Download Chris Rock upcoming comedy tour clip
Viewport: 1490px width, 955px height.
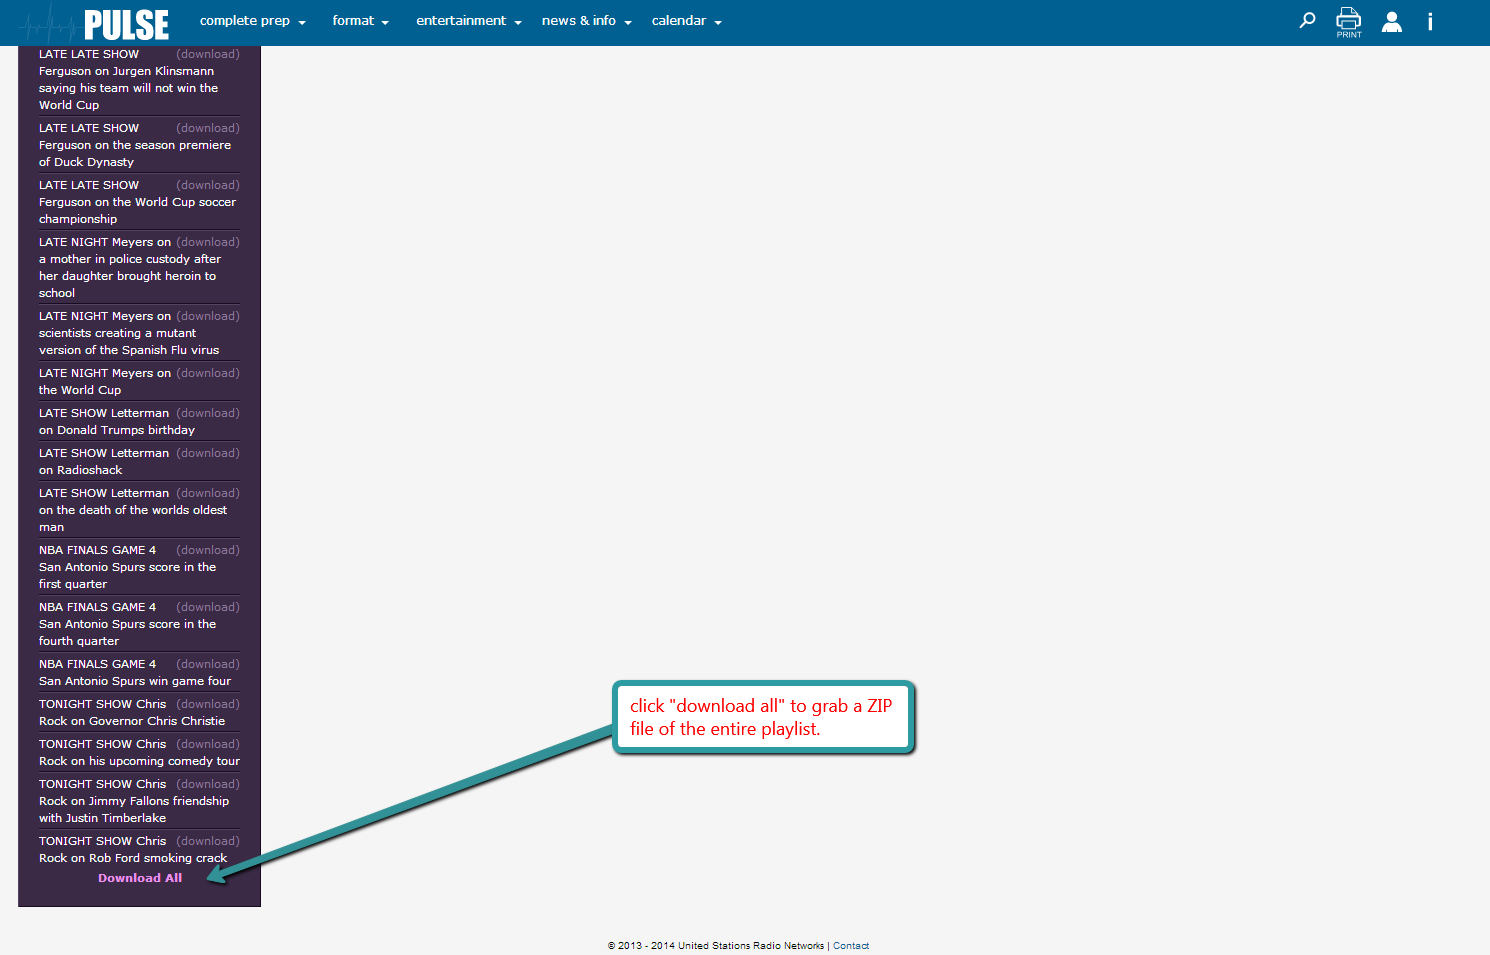pos(208,744)
